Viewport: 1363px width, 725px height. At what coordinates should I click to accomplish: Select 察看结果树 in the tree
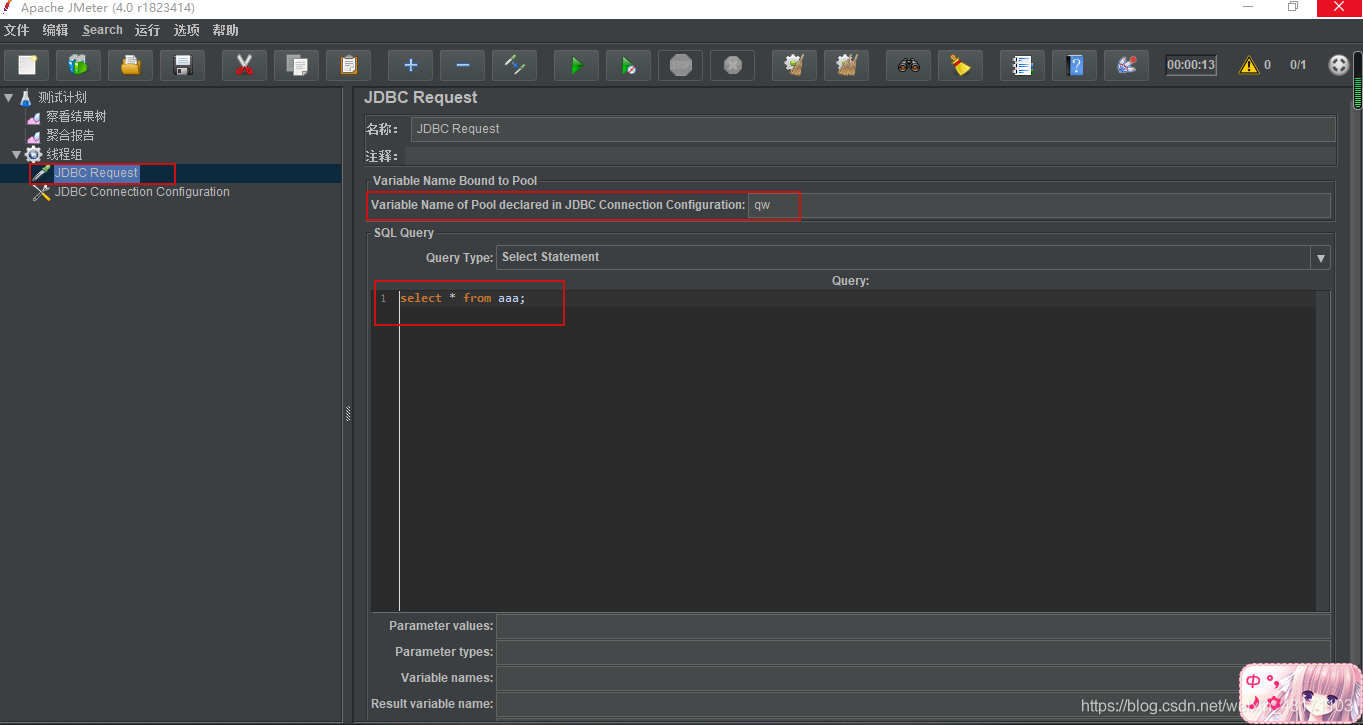pyautogui.click(x=76, y=116)
